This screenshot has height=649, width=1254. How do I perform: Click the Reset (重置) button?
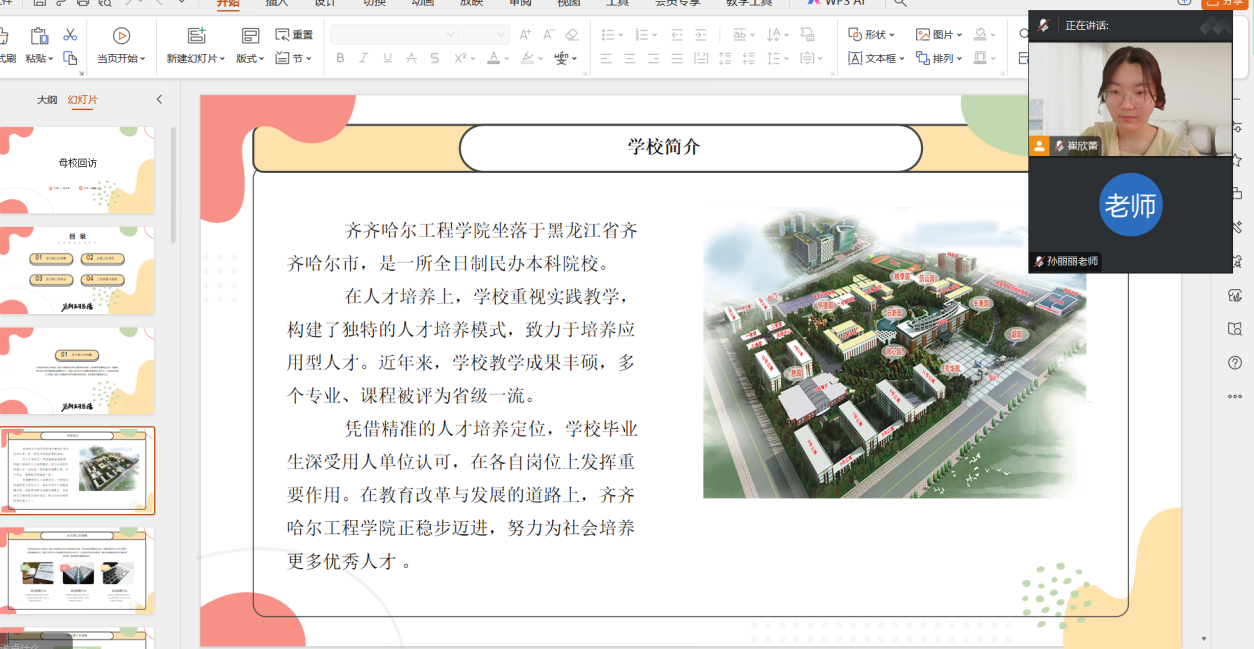(x=294, y=35)
